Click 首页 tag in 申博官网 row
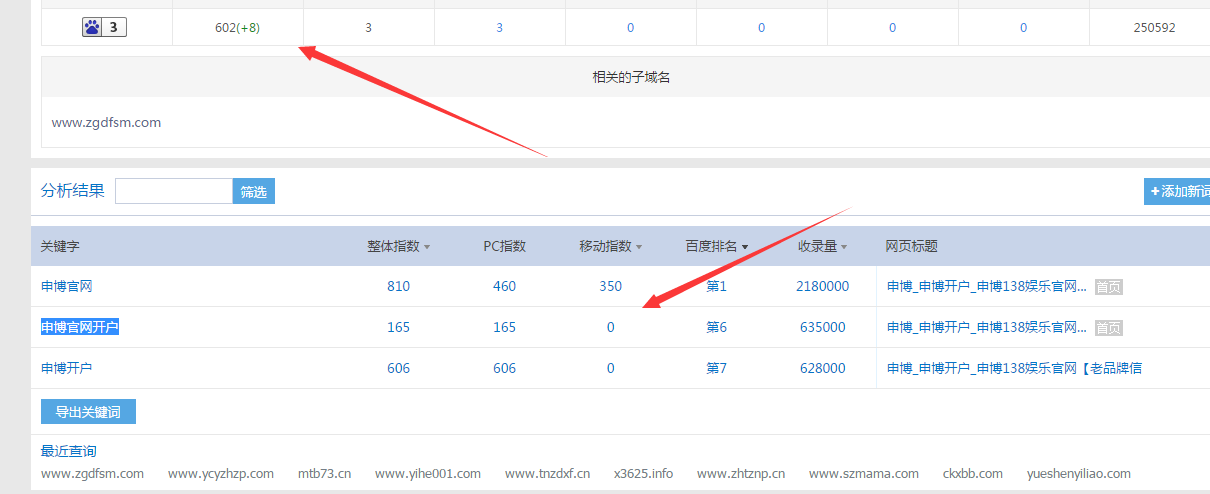1210x494 pixels. coord(1108,287)
